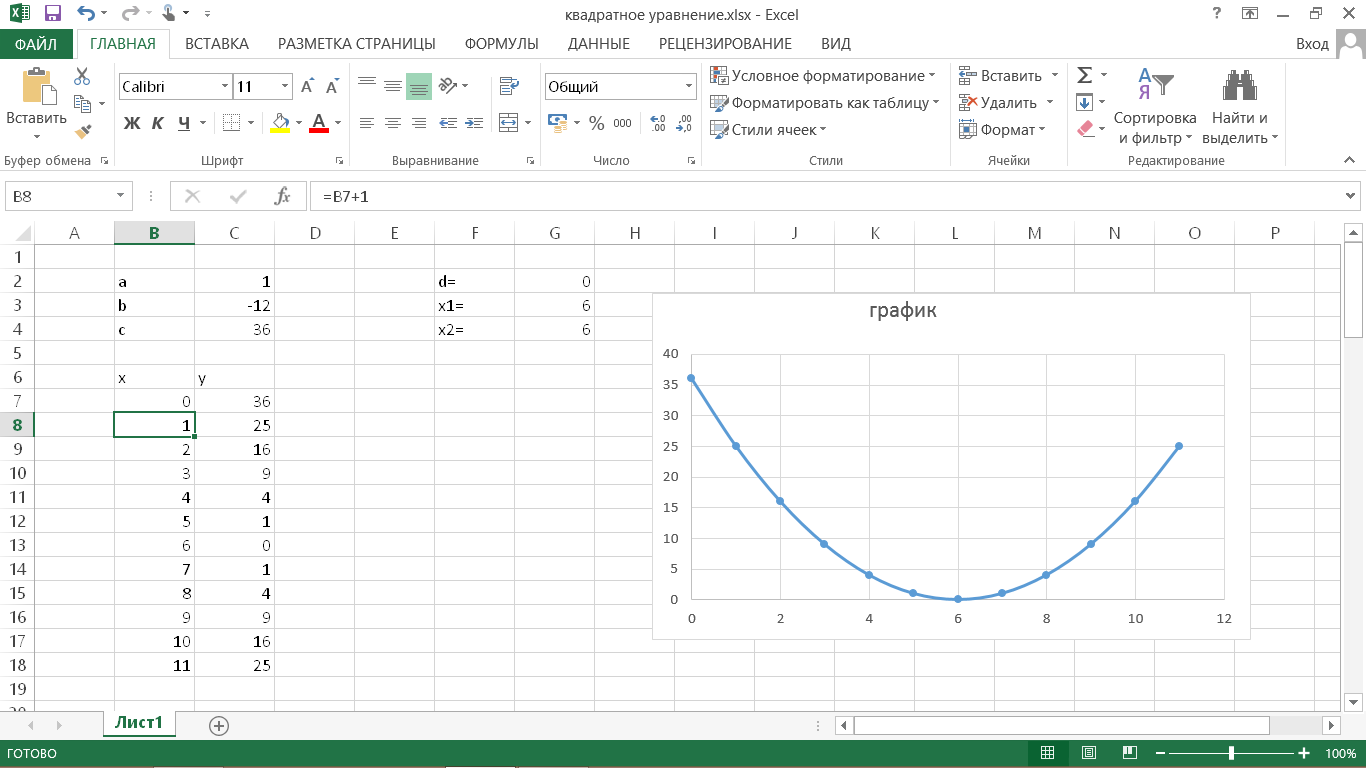Switch to Page Break Preview in status bar

point(1129,753)
